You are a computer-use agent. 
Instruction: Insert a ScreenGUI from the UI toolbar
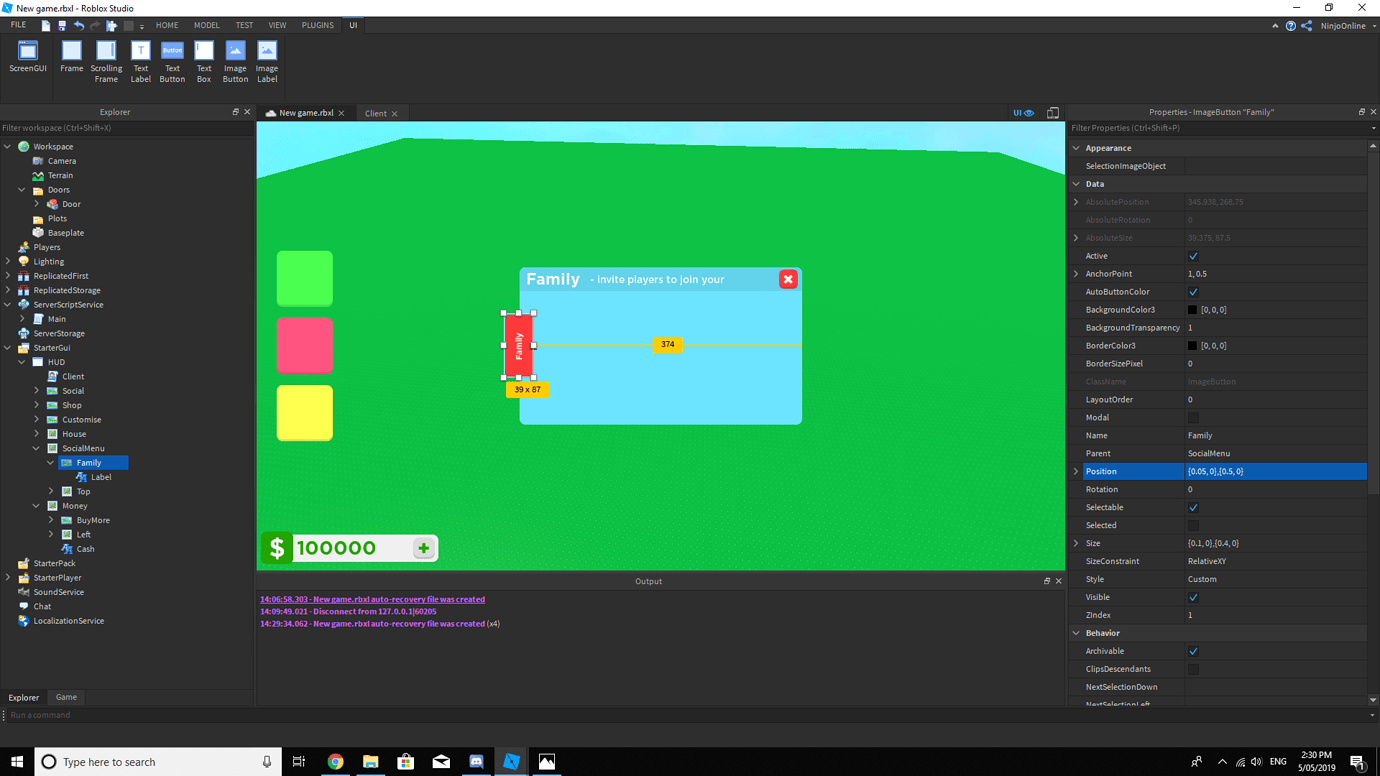point(27,55)
